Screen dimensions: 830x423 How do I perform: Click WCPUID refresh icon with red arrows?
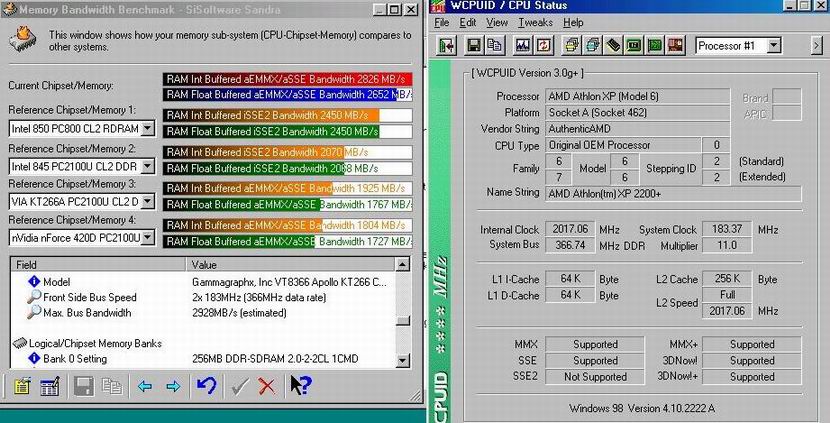pos(544,46)
